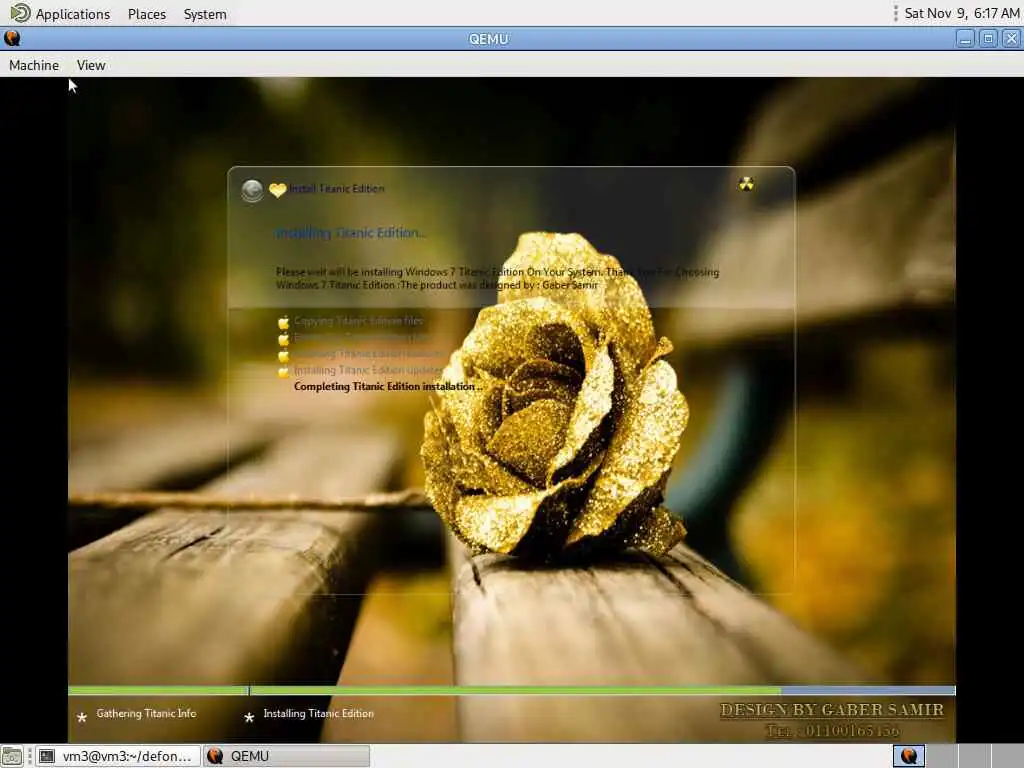Click the QEMU icon in the title bar

click(x=12, y=39)
